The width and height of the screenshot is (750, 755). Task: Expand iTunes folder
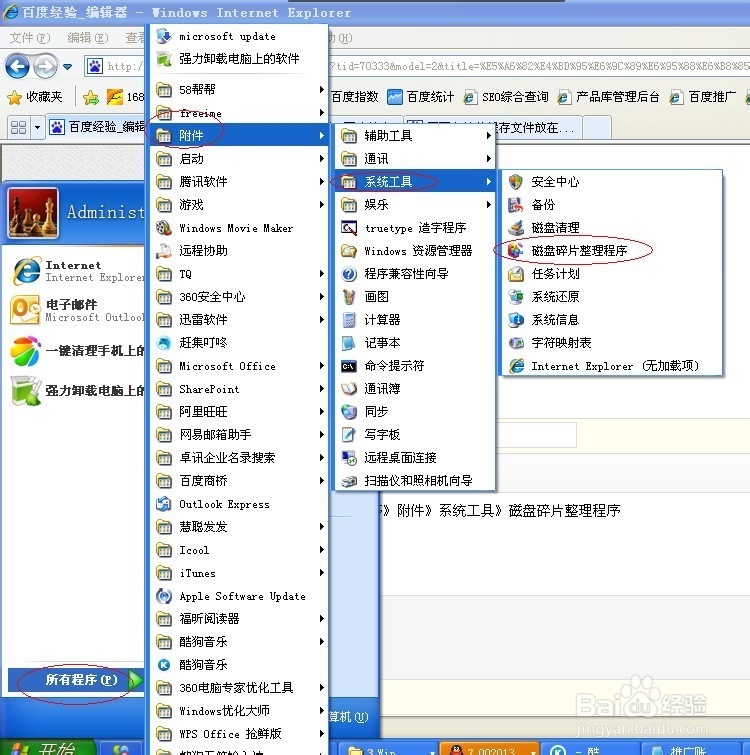pyautogui.click(x=239, y=573)
